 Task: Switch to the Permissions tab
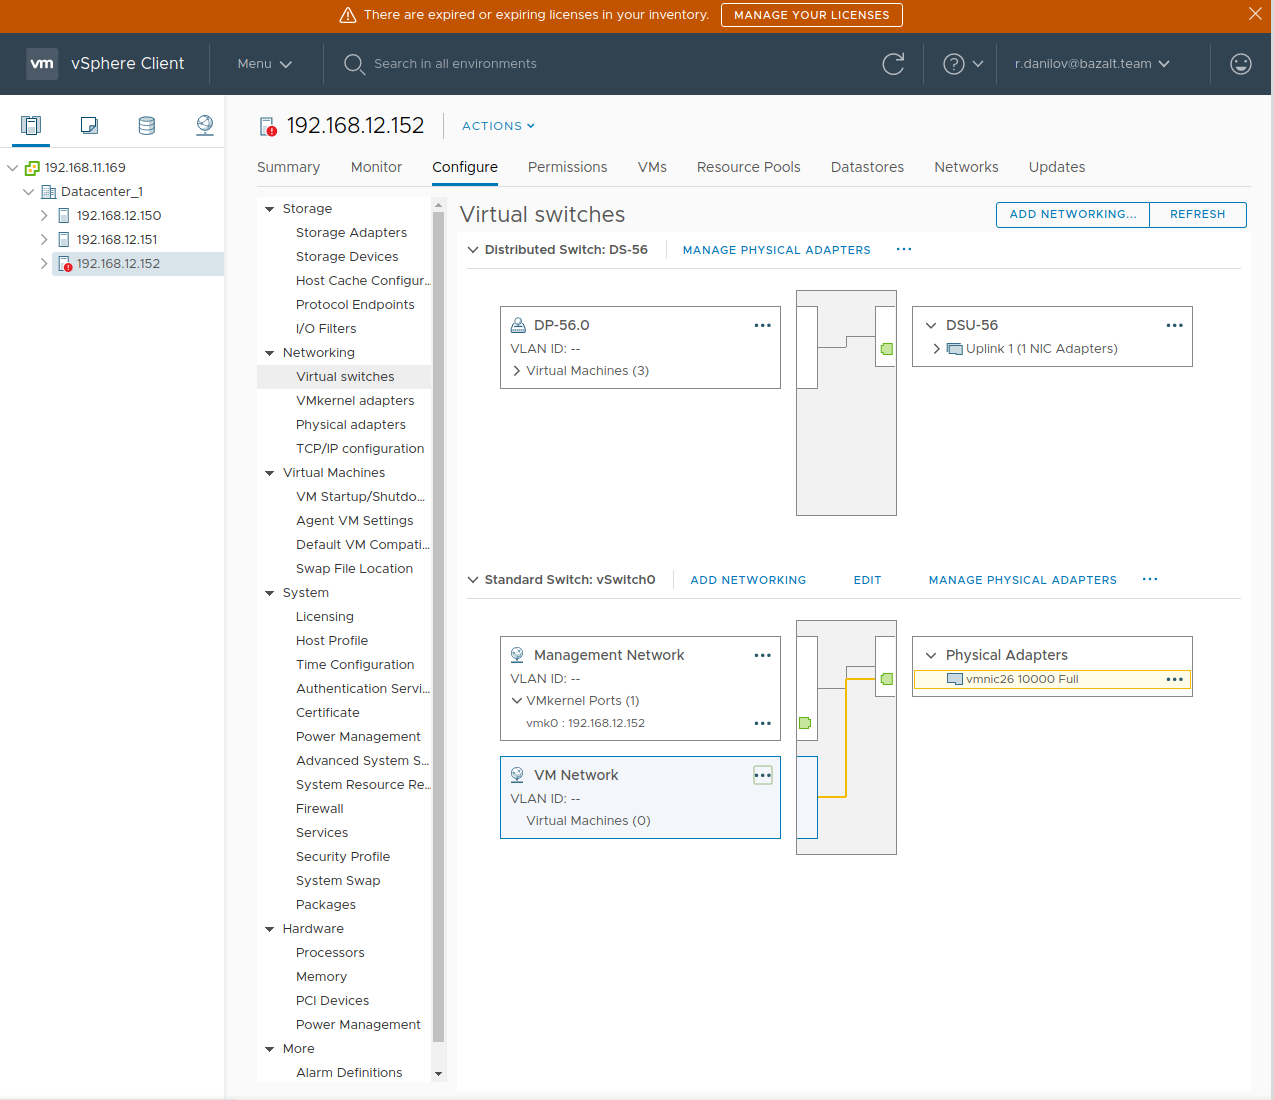tap(567, 167)
